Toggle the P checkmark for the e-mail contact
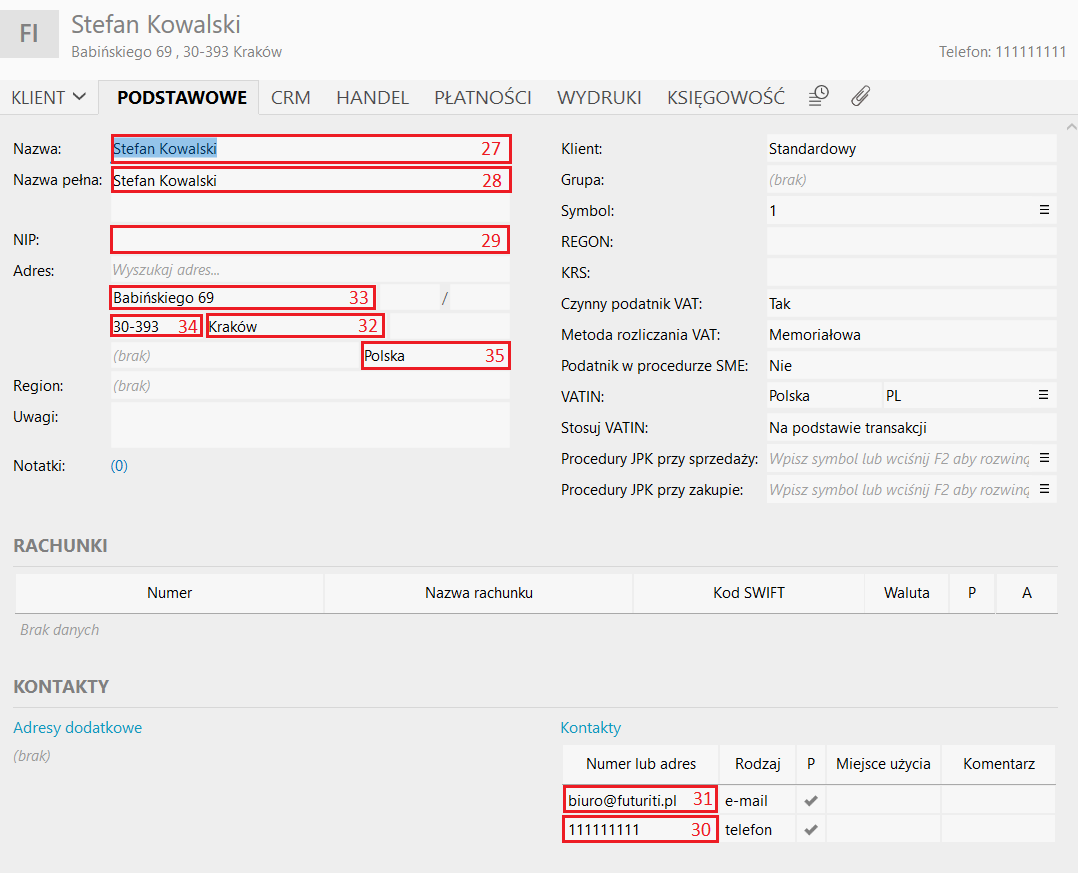1078x873 pixels. pyautogui.click(x=811, y=800)
